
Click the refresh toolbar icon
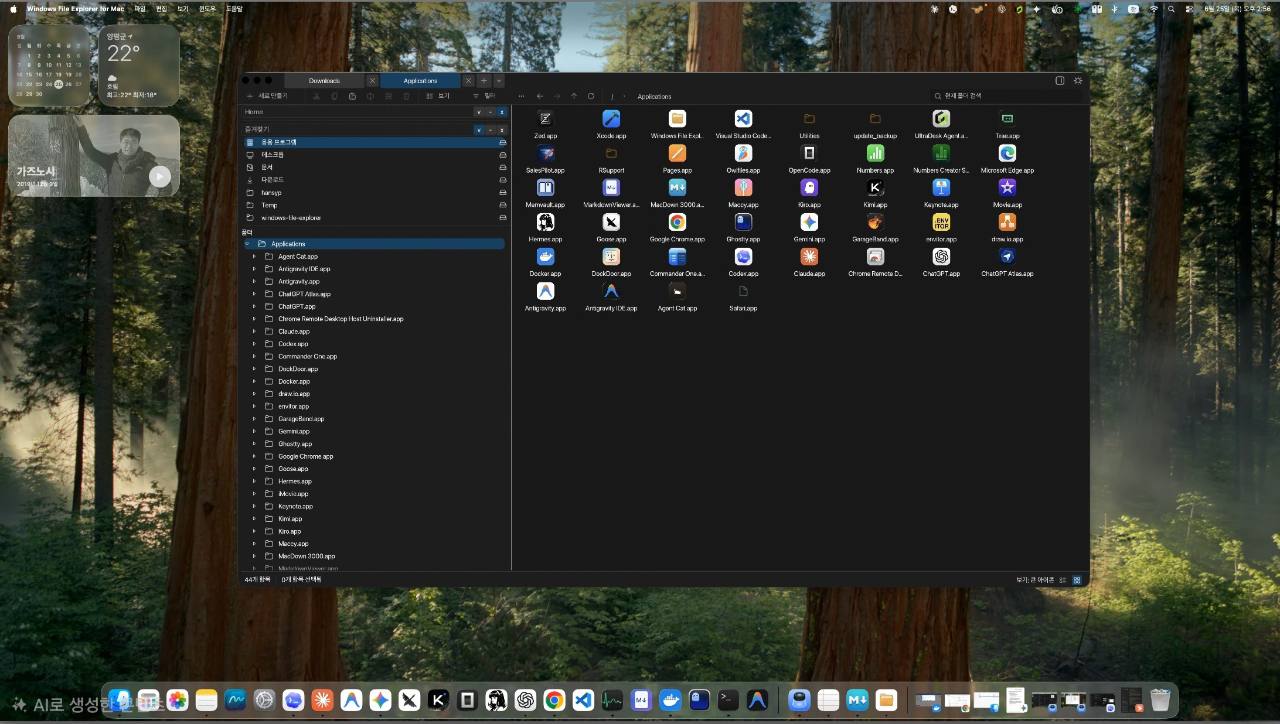591,96
